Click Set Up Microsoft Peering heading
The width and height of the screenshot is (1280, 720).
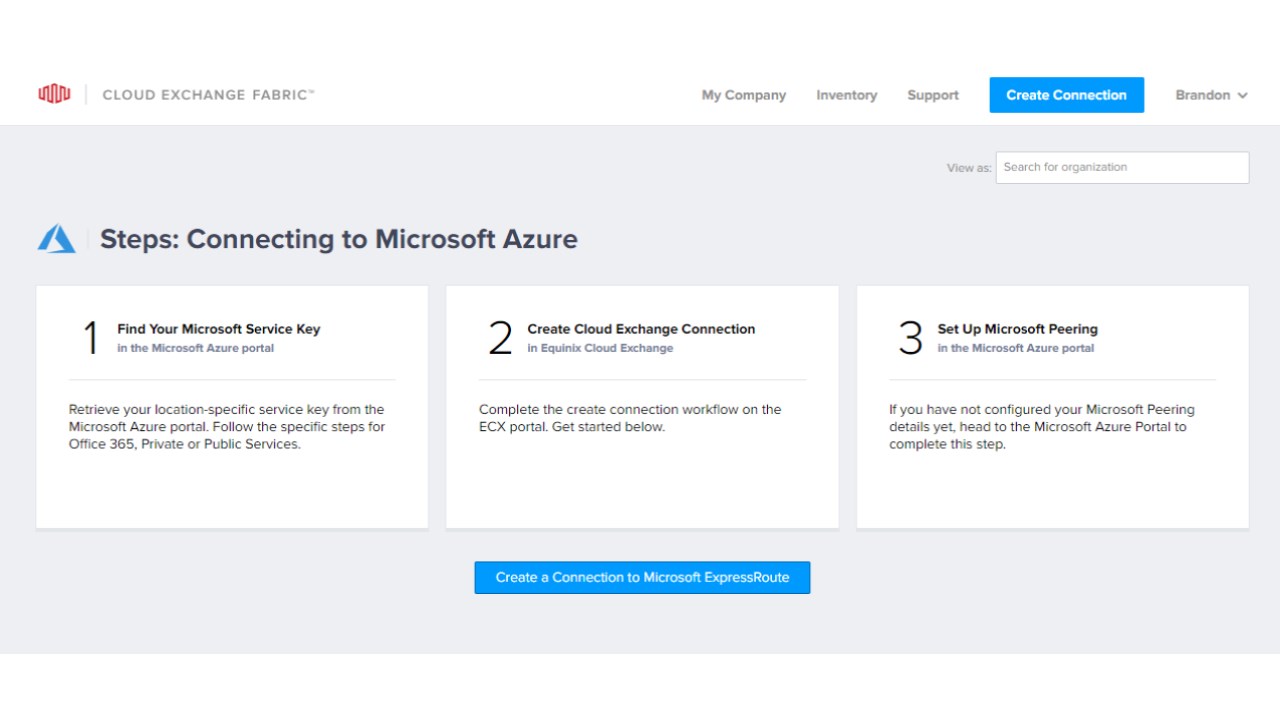1017,329
